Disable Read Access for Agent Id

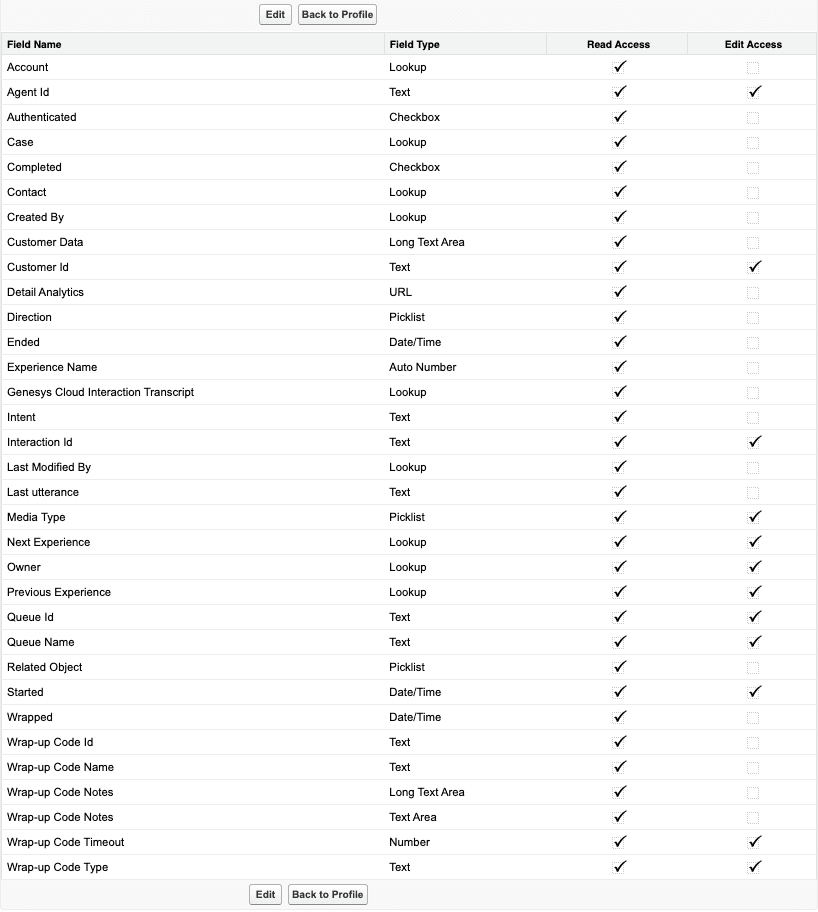coord(620,92)
